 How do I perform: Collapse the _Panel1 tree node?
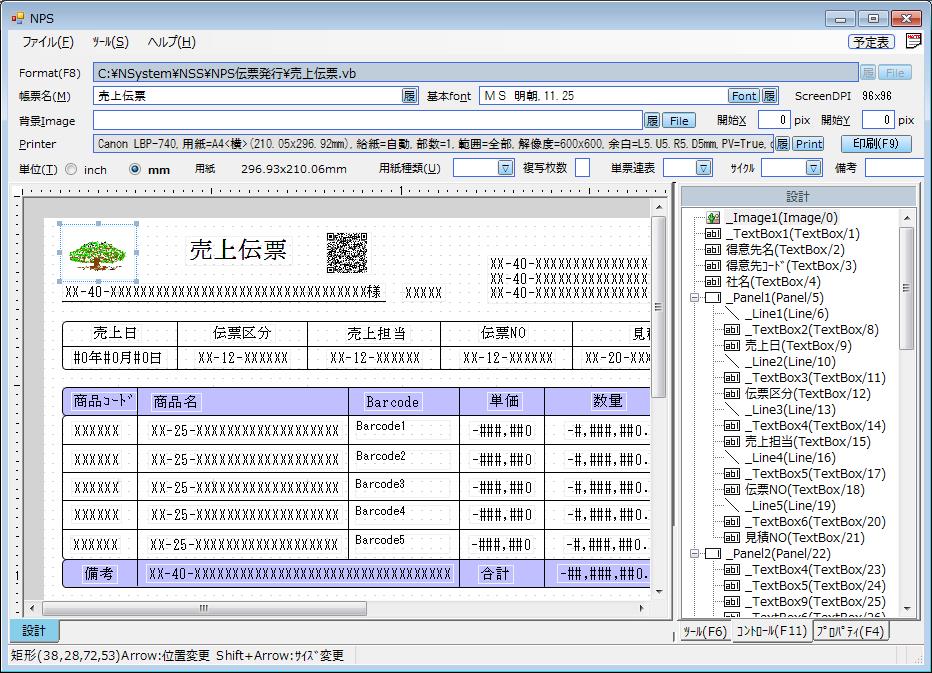click(x=694, y=297)
